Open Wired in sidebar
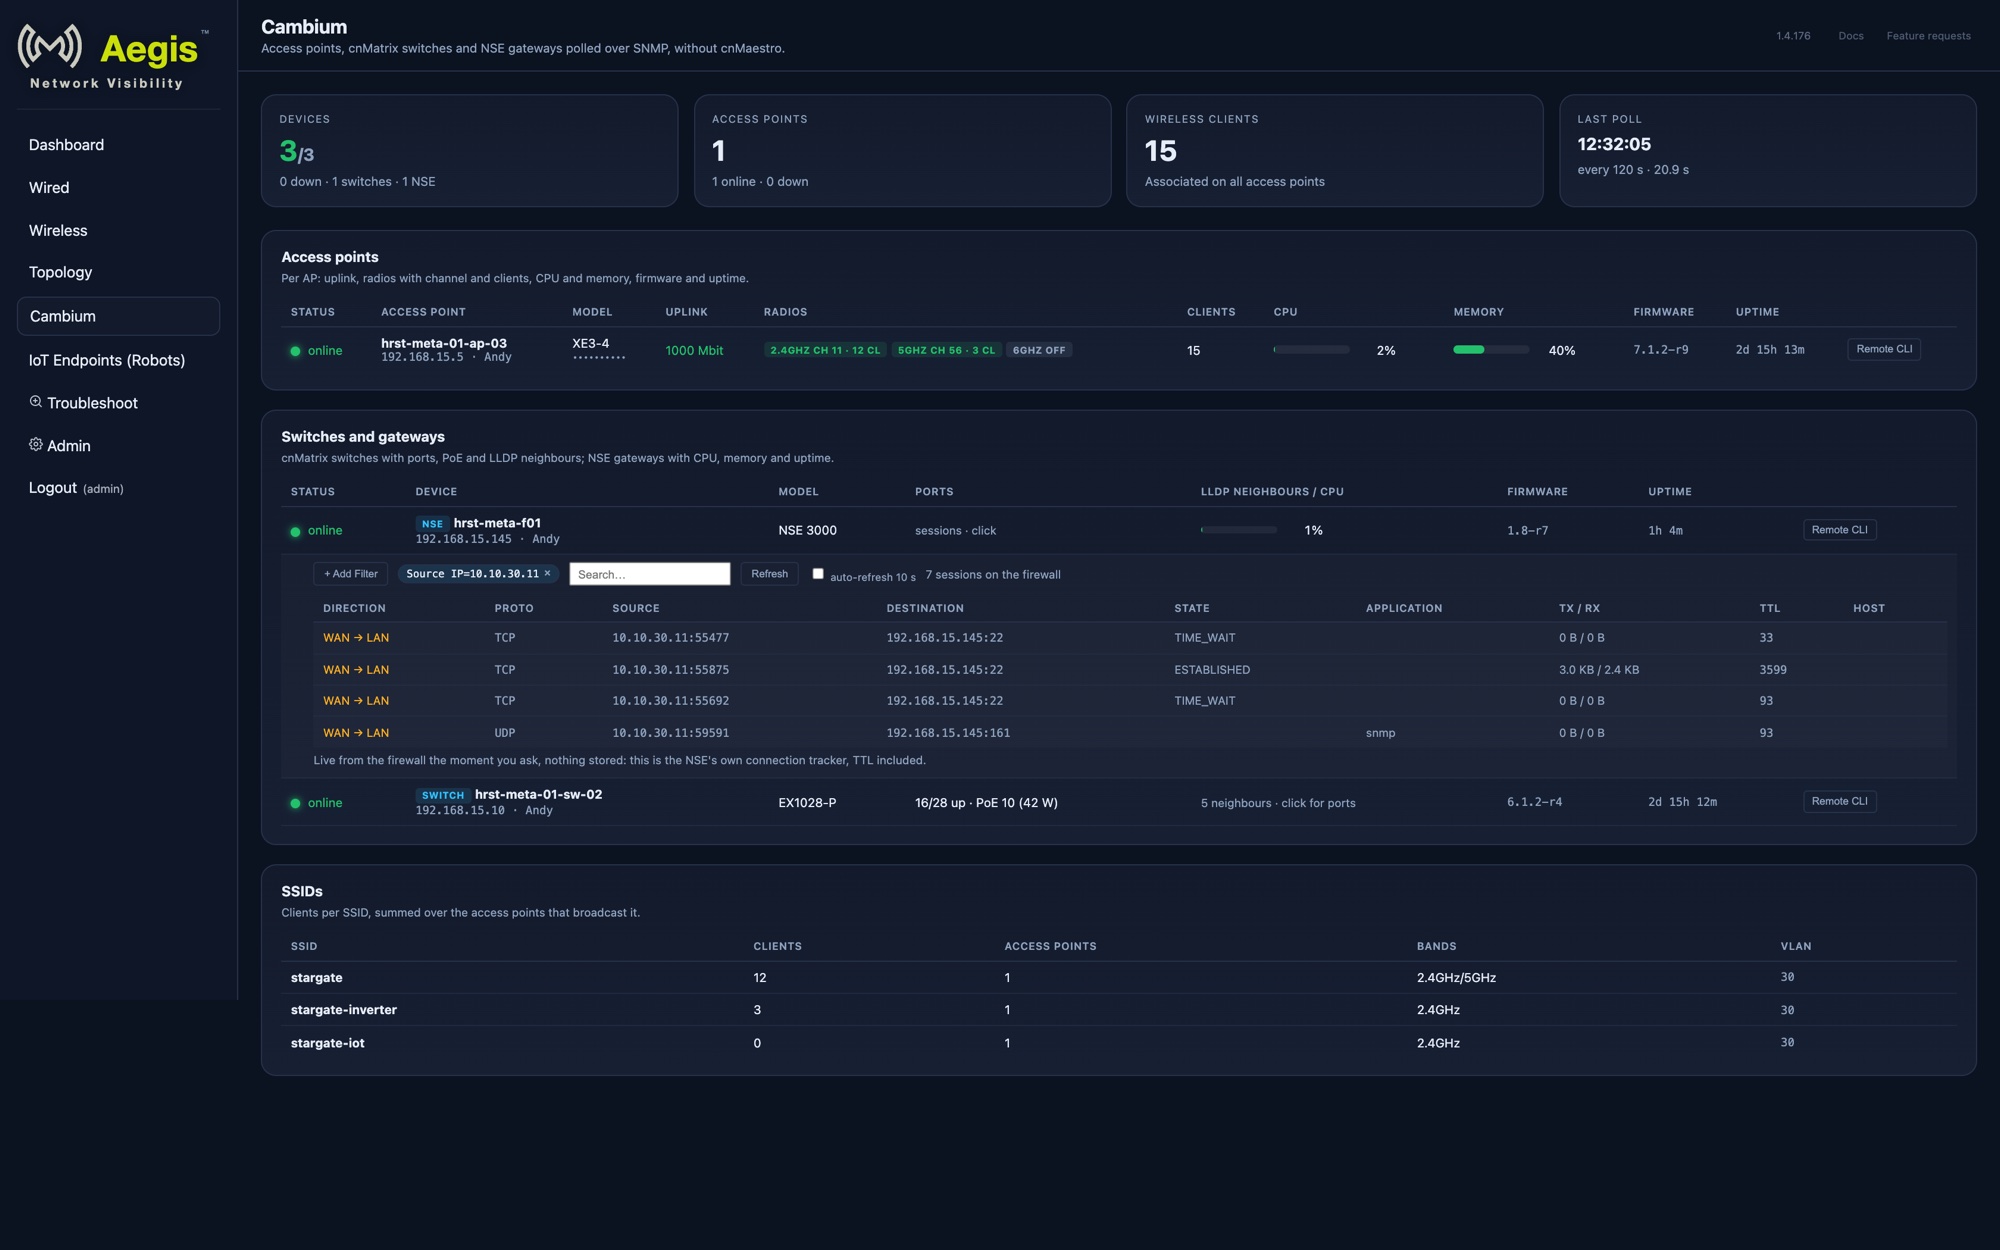This screenshot has width=2000, height=1250. click(49, 188)
